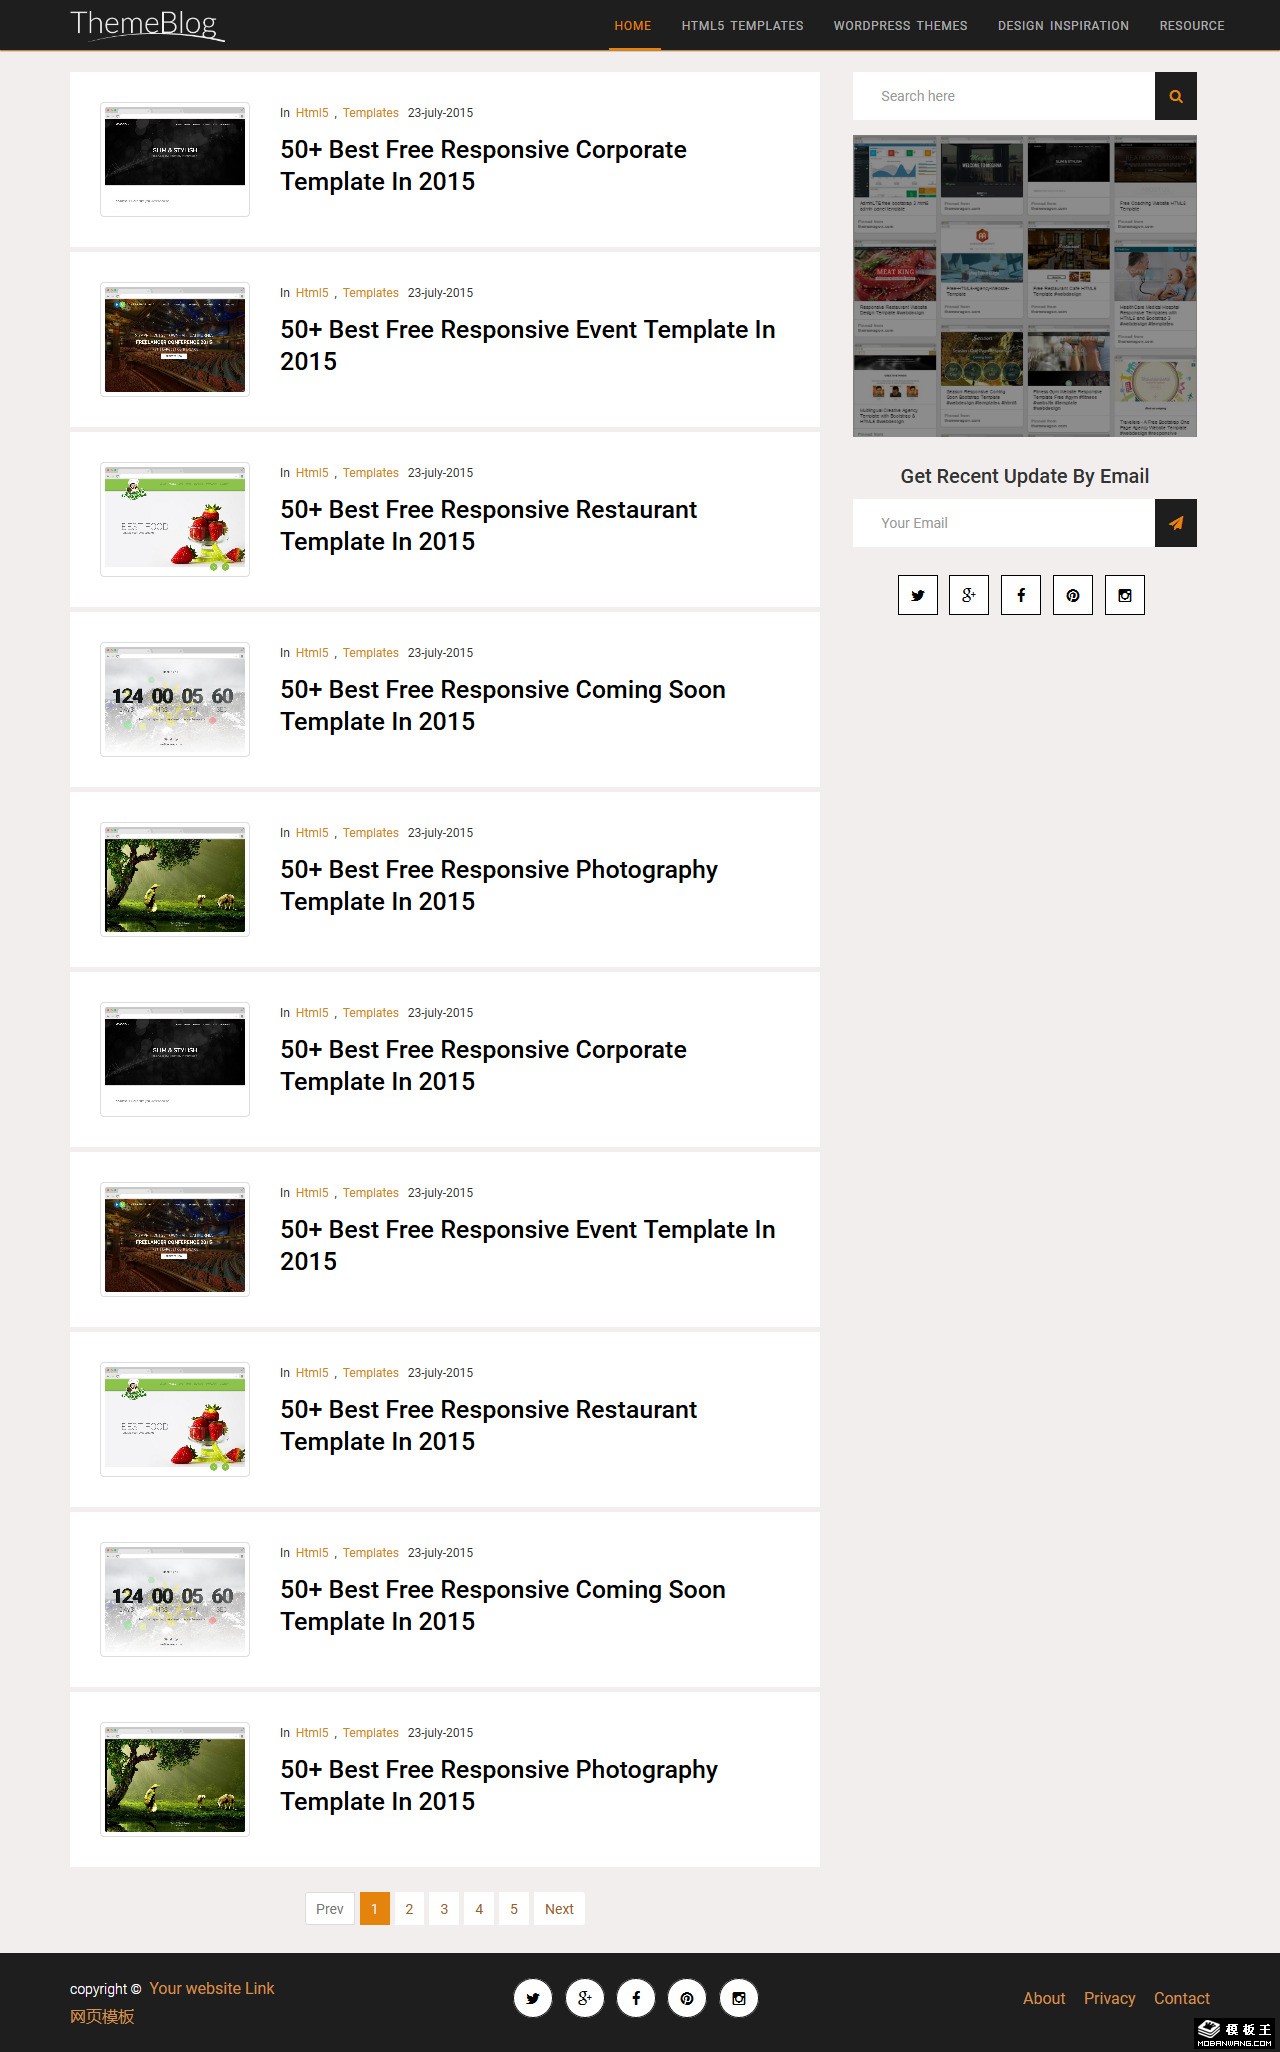The height and width of the screenshot is (2052, 1280).
Task: Click the footer Instagram icon
Action: point(739,1998)
